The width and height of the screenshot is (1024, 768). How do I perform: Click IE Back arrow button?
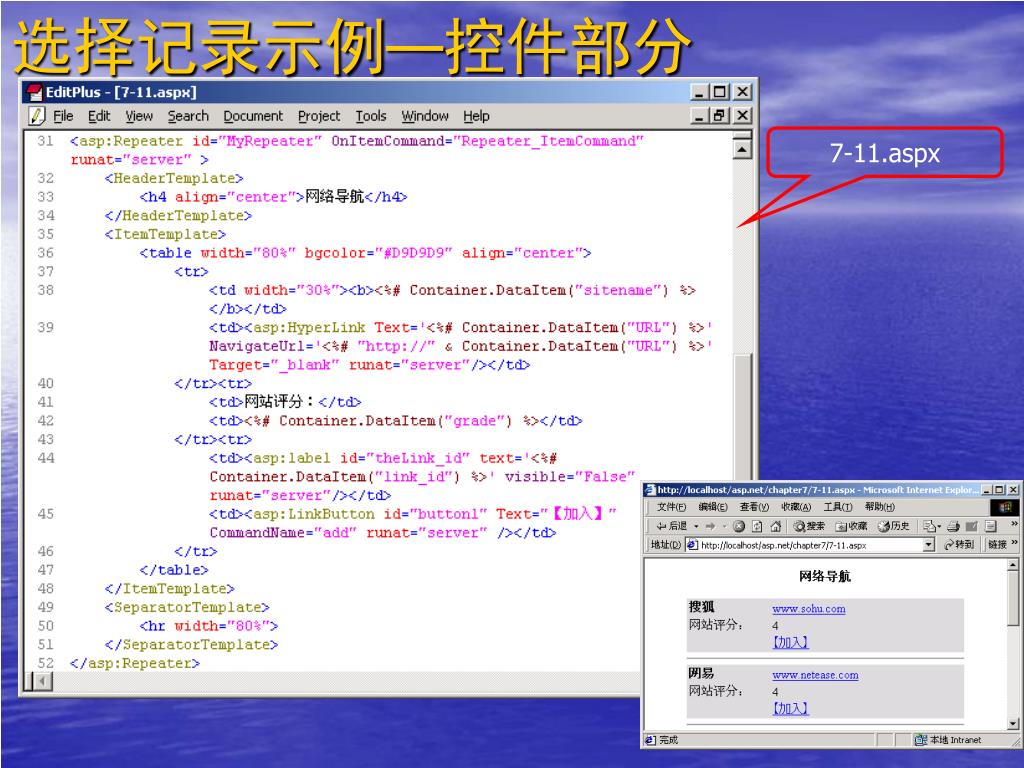click(672, 526)
